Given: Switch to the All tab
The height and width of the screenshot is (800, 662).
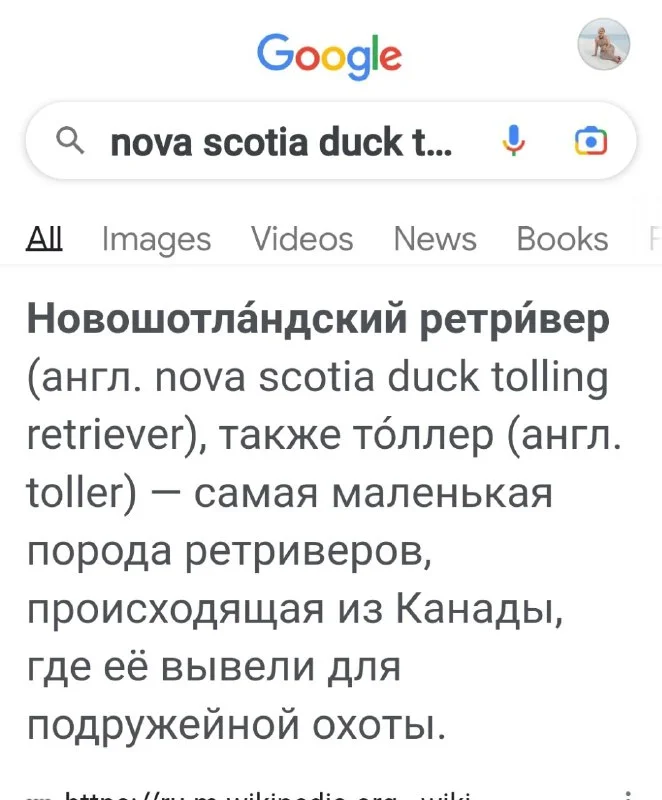Looking at the screenshot, I should pyautogui.click(x=44, y=239).
